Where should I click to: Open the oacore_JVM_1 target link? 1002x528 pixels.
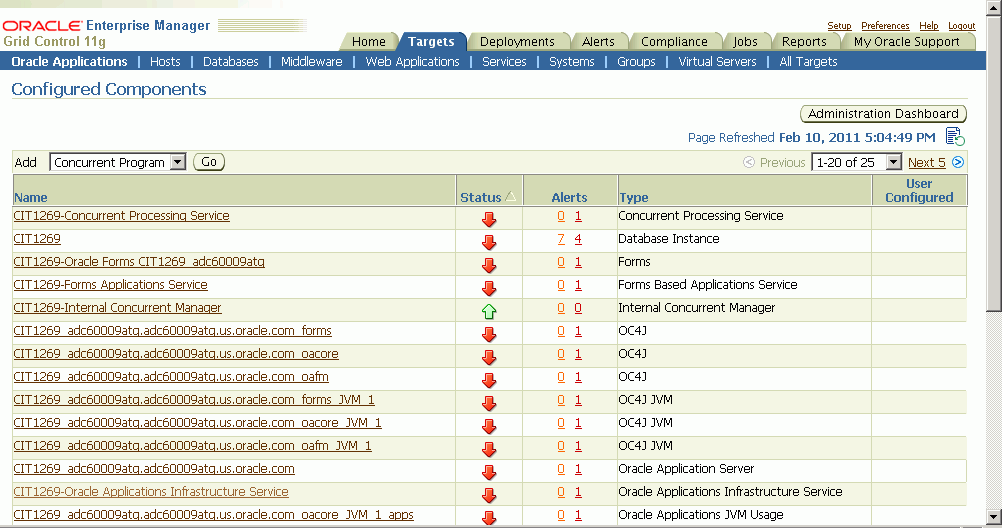coord(197,423)
